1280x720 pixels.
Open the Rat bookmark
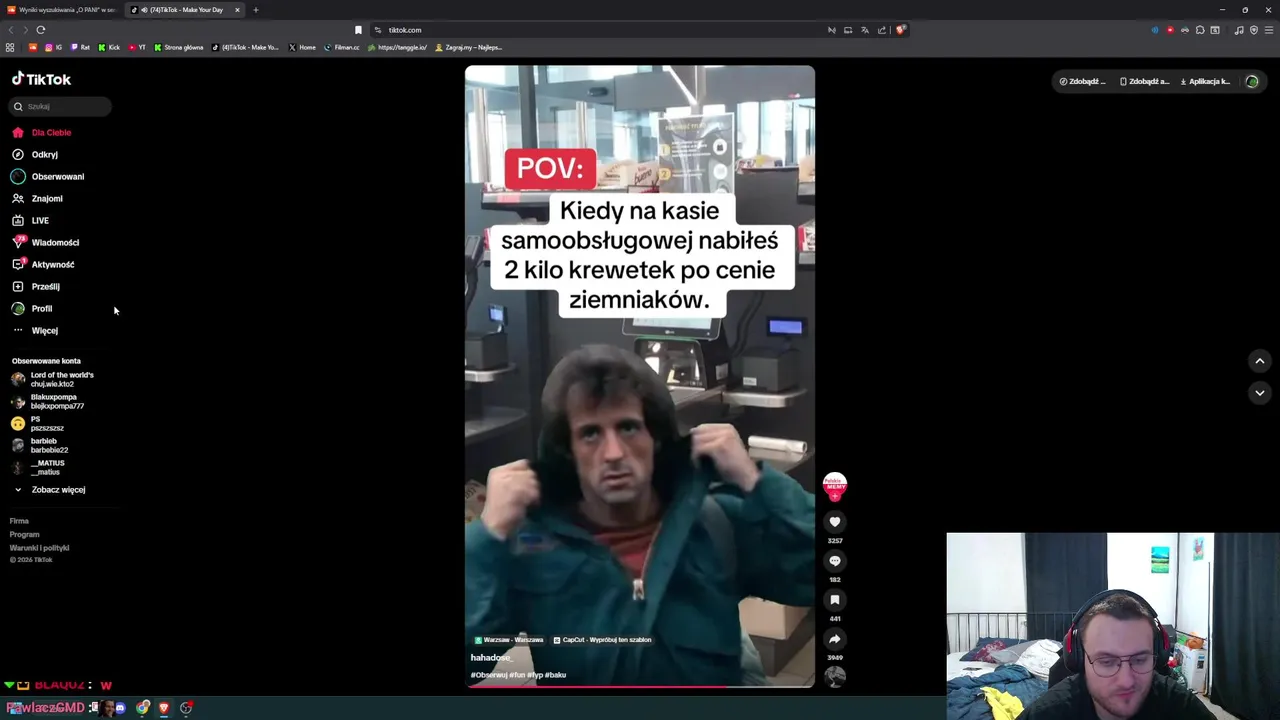80,47
